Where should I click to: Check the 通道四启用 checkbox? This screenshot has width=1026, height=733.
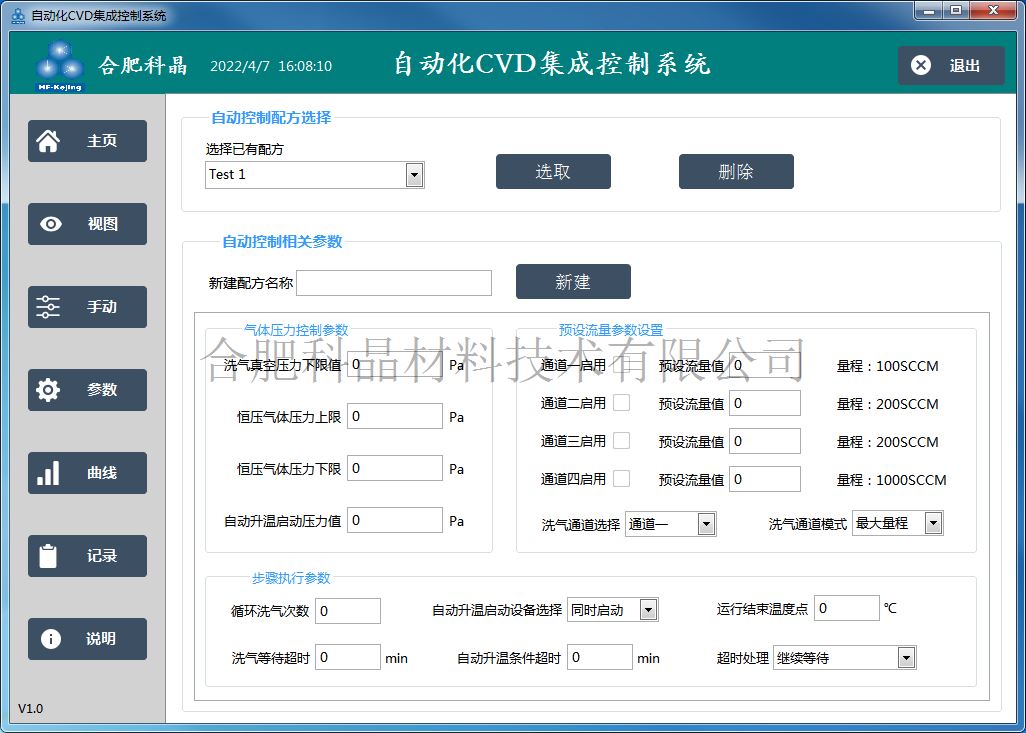[x=621, y=479]
